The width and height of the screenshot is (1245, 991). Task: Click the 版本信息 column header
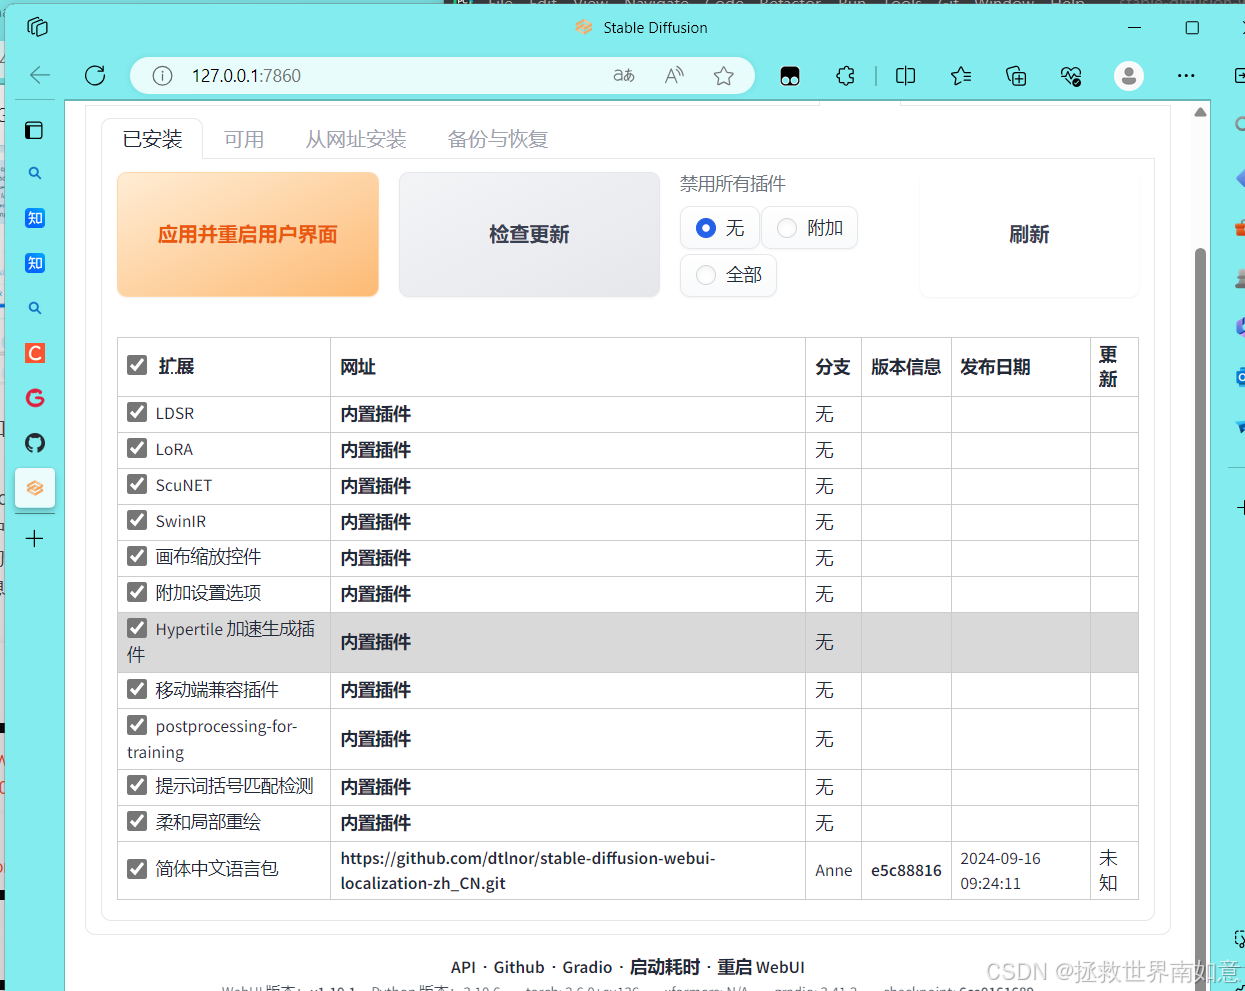906,367
